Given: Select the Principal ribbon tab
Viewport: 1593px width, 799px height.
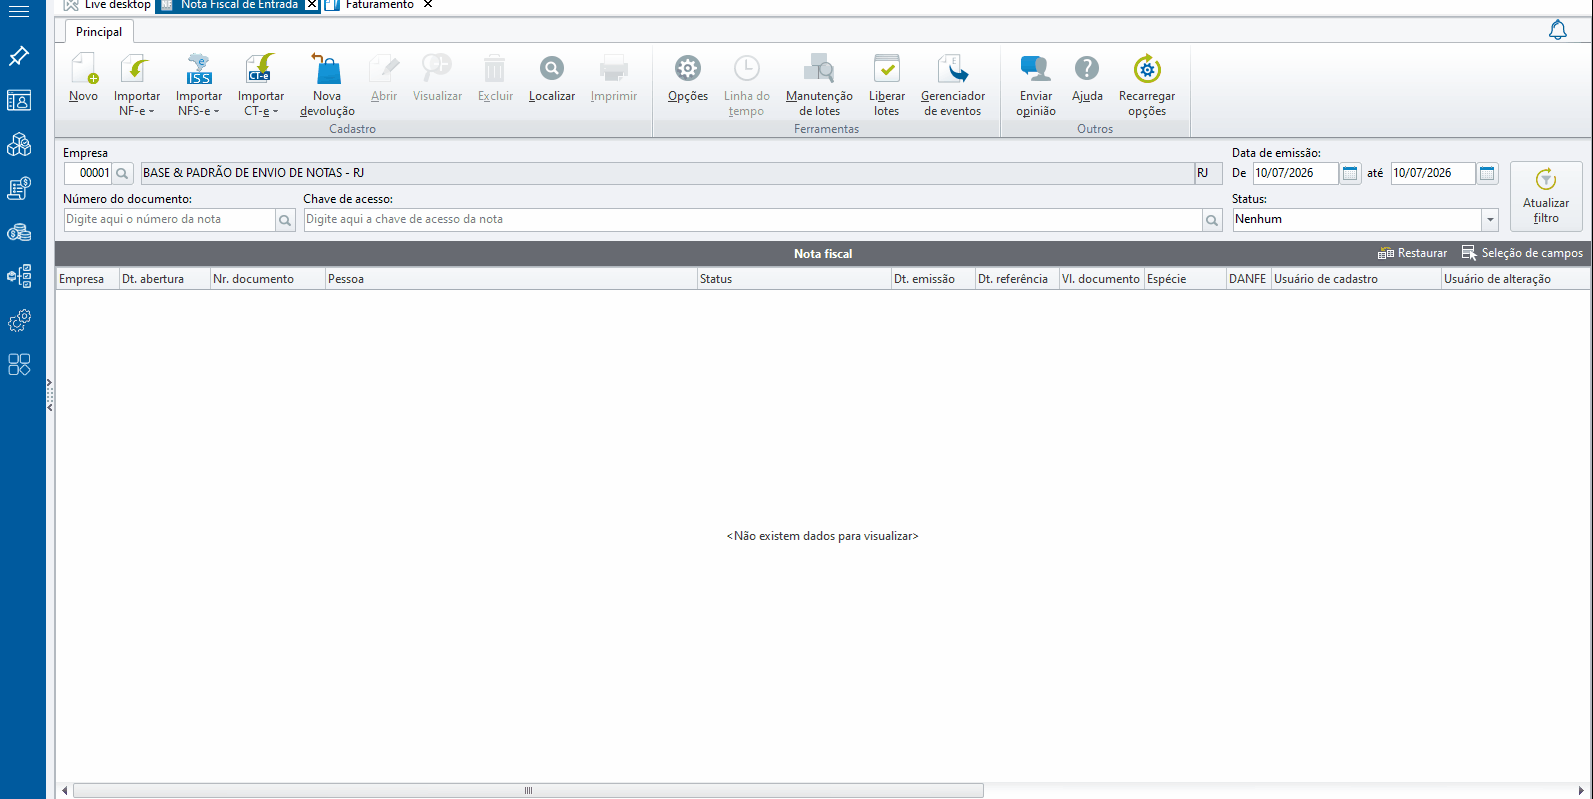Looking at the screenshot, I should pyautogui.click(x=99, y=32).
